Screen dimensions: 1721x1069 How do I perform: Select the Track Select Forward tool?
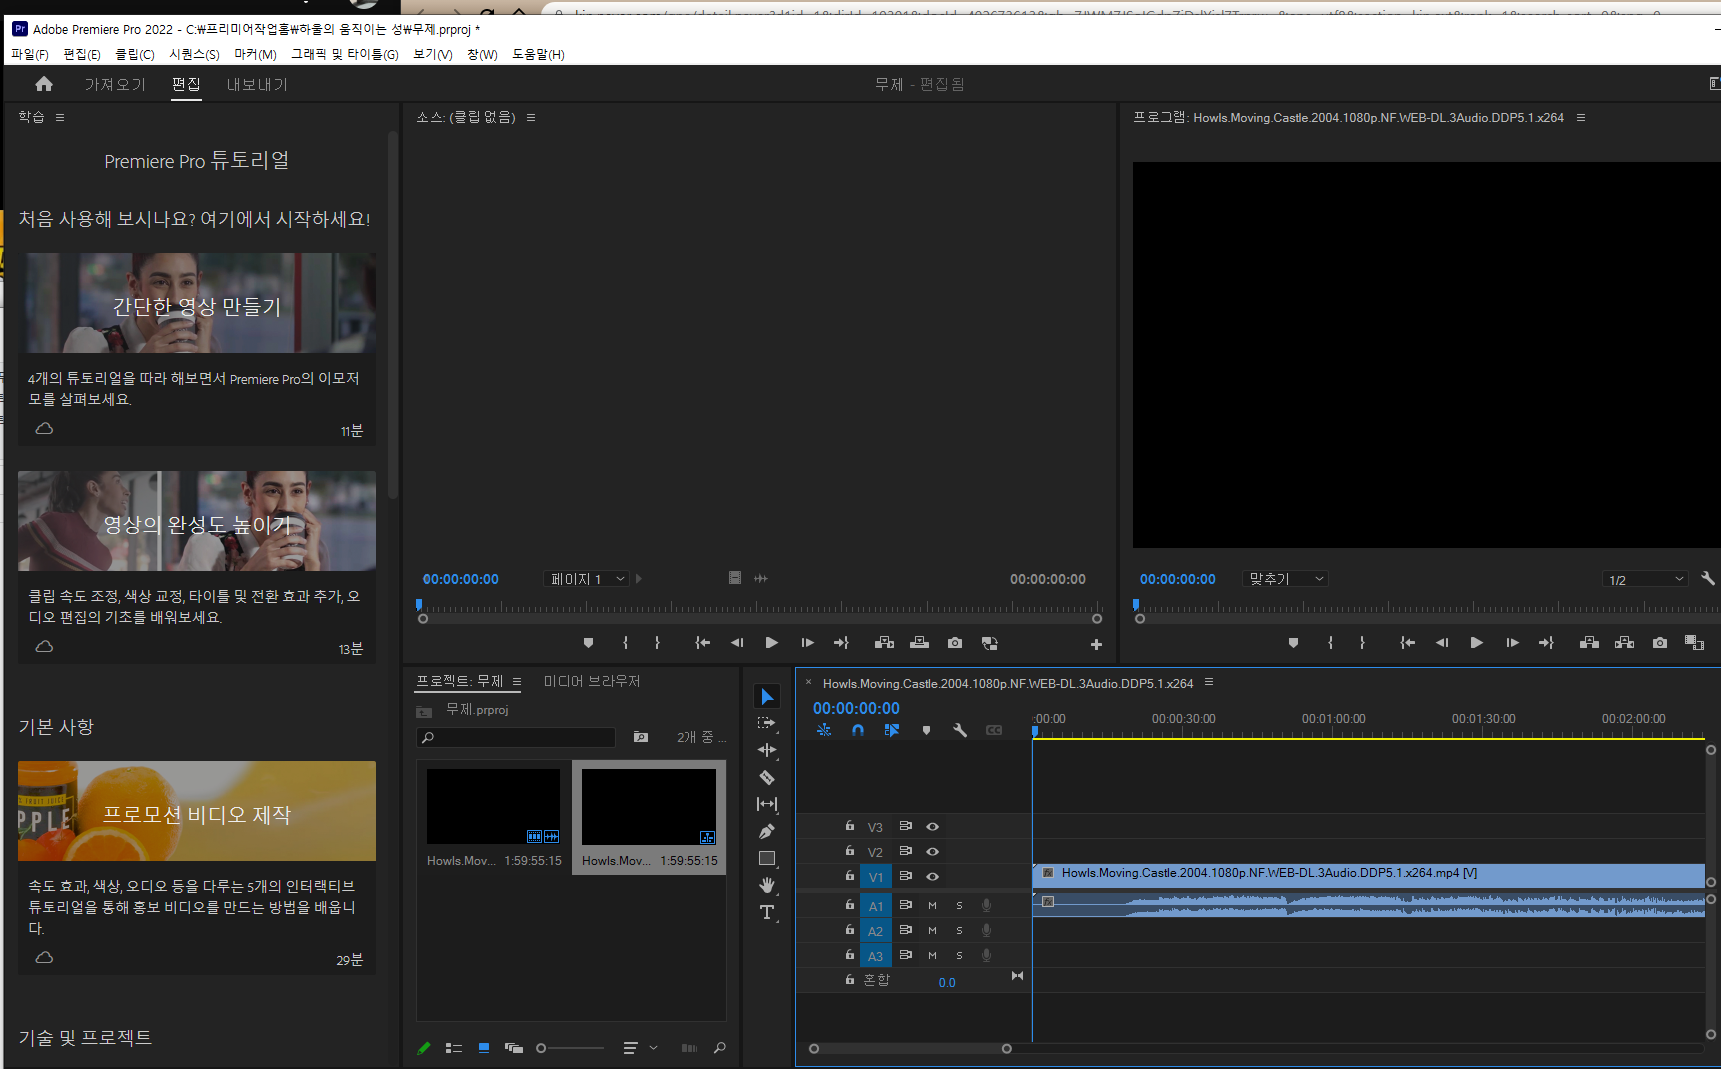(x=767, y=723)
